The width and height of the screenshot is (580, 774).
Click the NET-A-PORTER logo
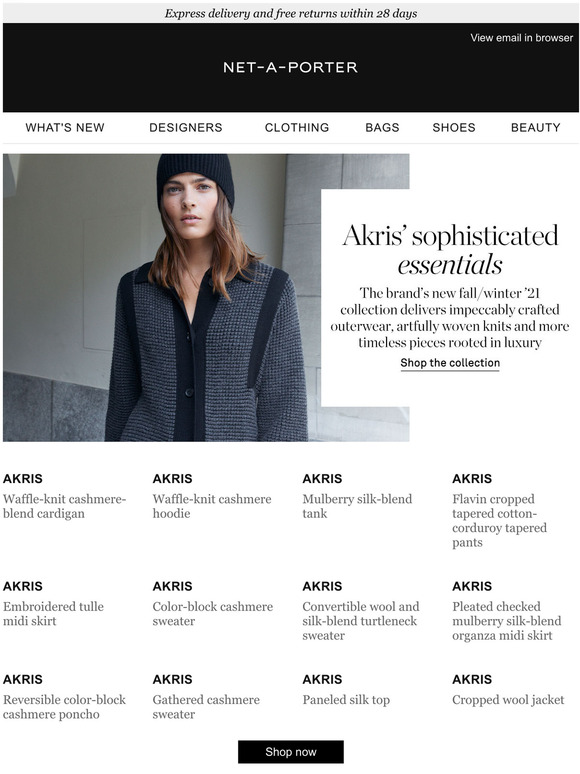click(290, 67)
